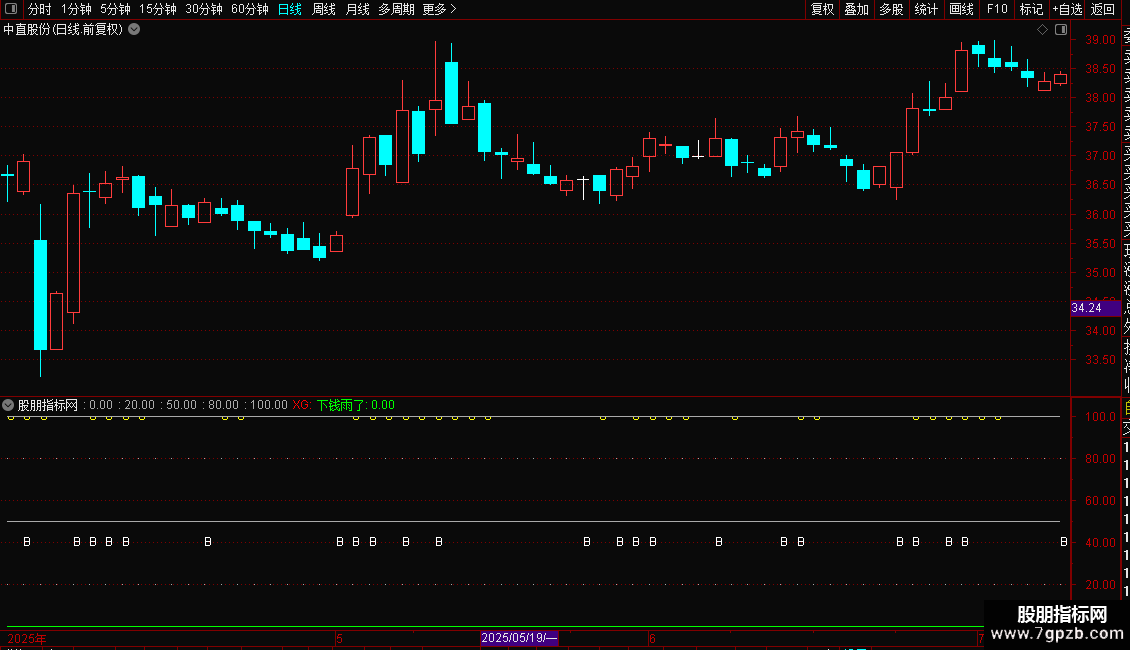Toggle the left sidebar panel icon
1130x650 pixels.
coord(11,9)
